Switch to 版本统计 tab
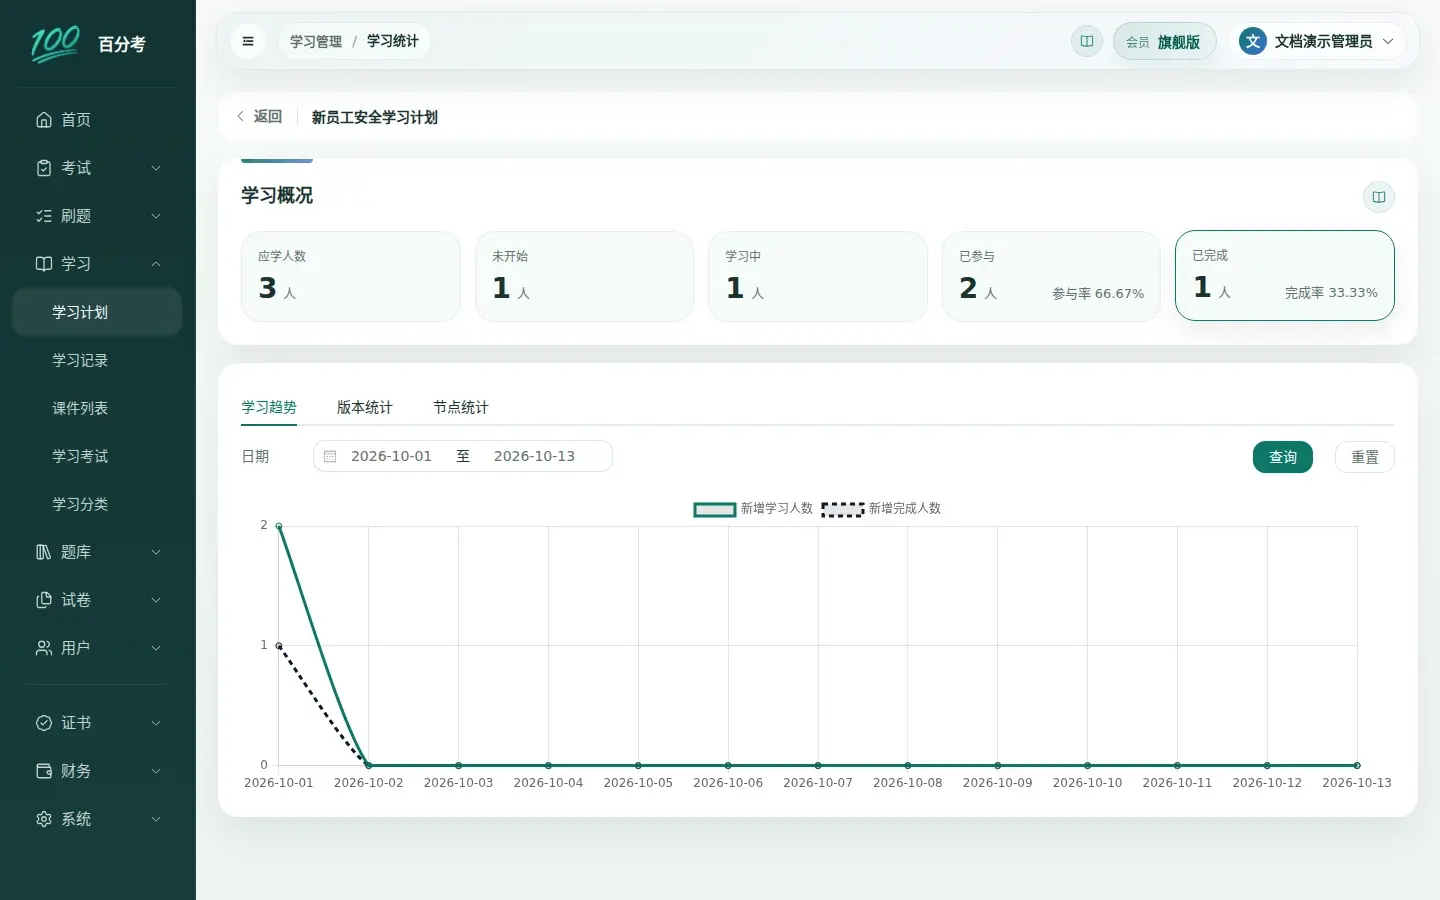The image size is (1440, 900). (365, 407)
